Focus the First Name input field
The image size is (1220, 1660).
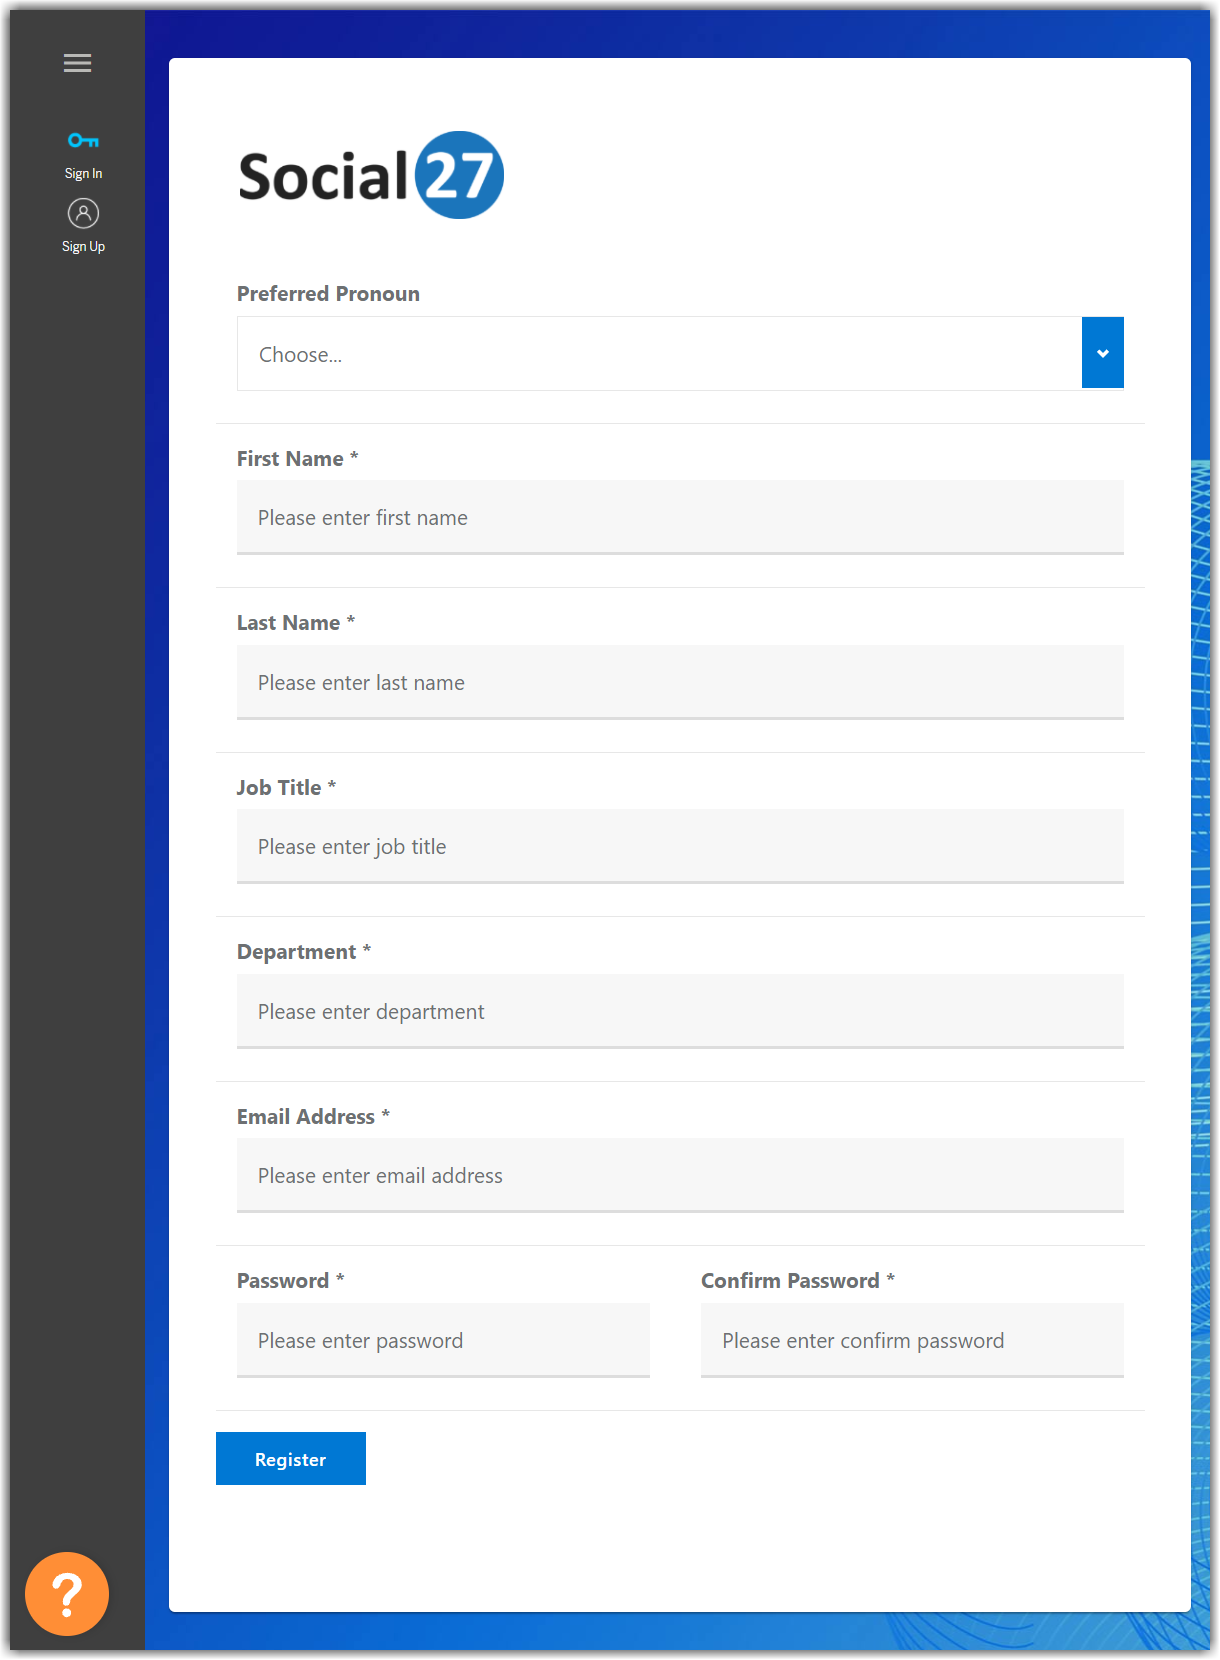[680, 517]
